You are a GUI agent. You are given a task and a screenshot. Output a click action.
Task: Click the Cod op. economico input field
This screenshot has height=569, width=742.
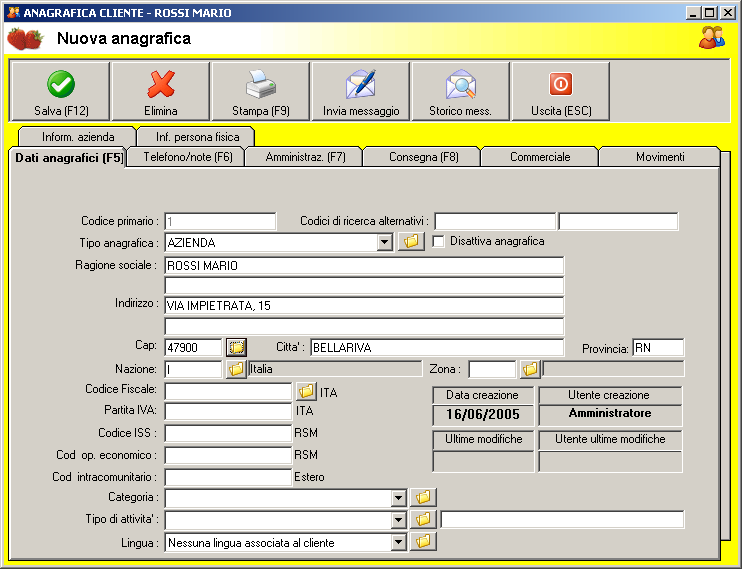tap(228, 455)
